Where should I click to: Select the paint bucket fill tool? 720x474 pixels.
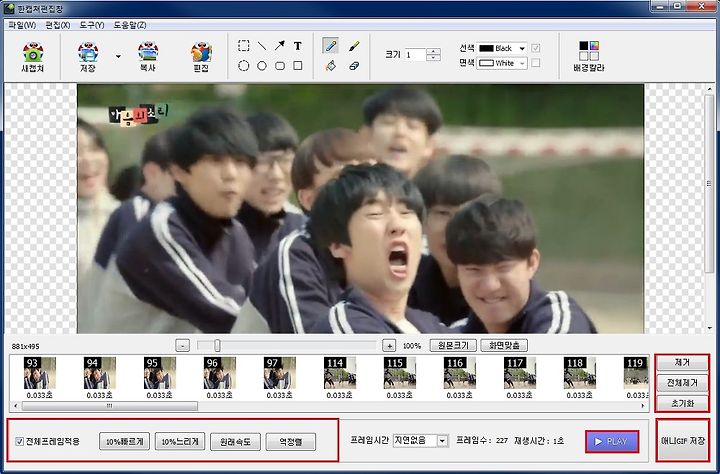coord(331,66)
